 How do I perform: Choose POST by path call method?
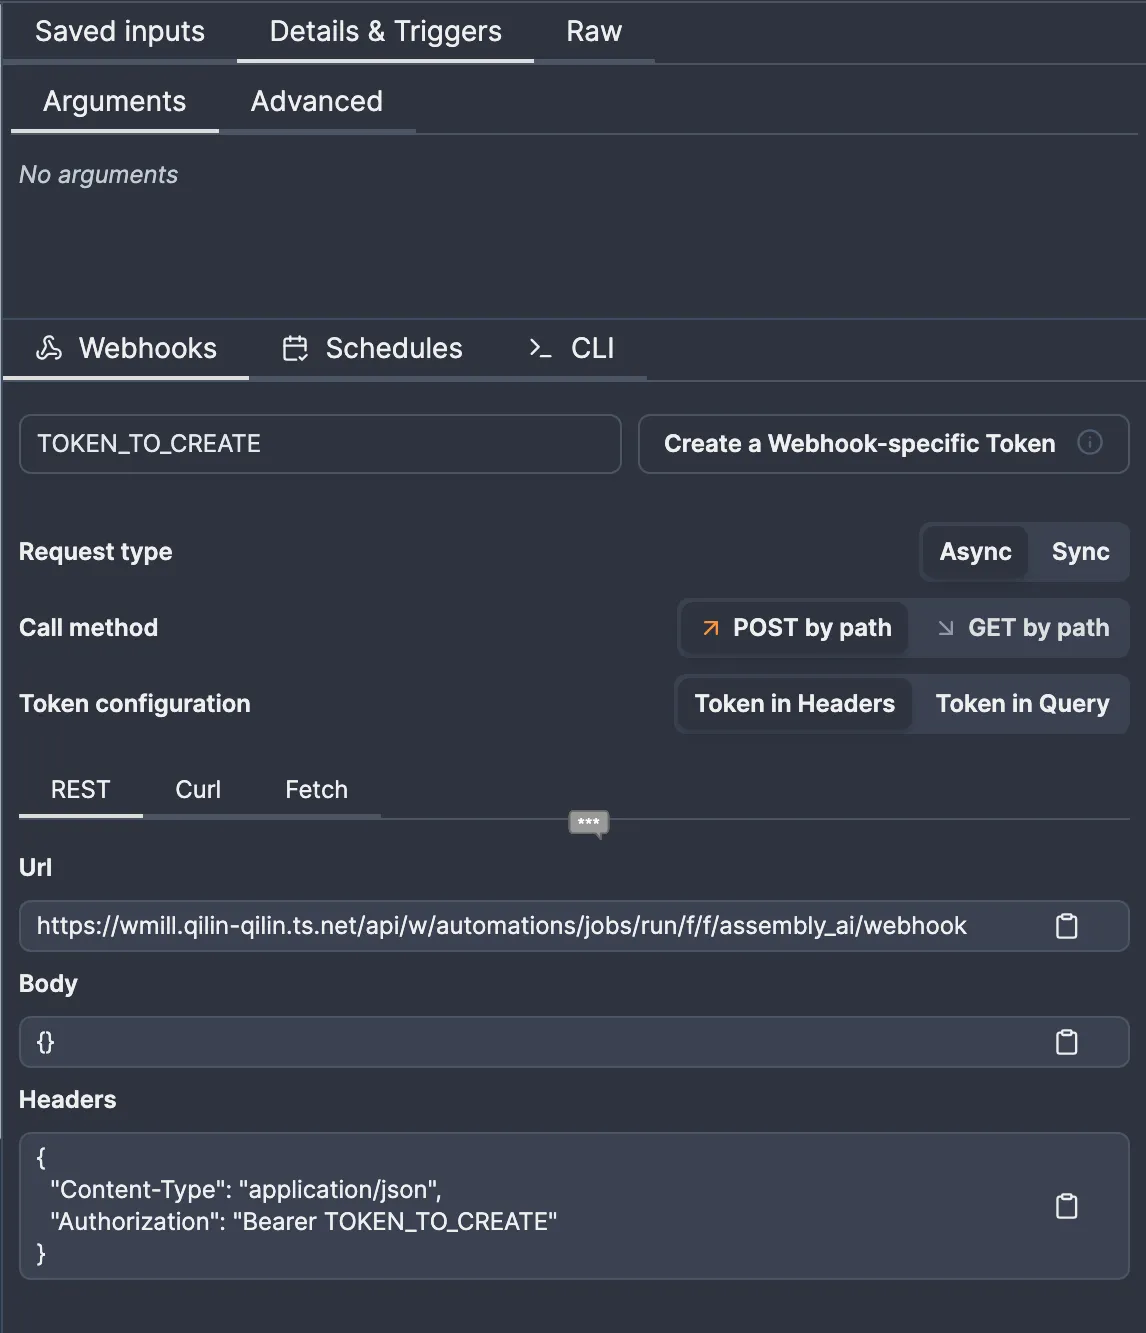click(796, 628)
